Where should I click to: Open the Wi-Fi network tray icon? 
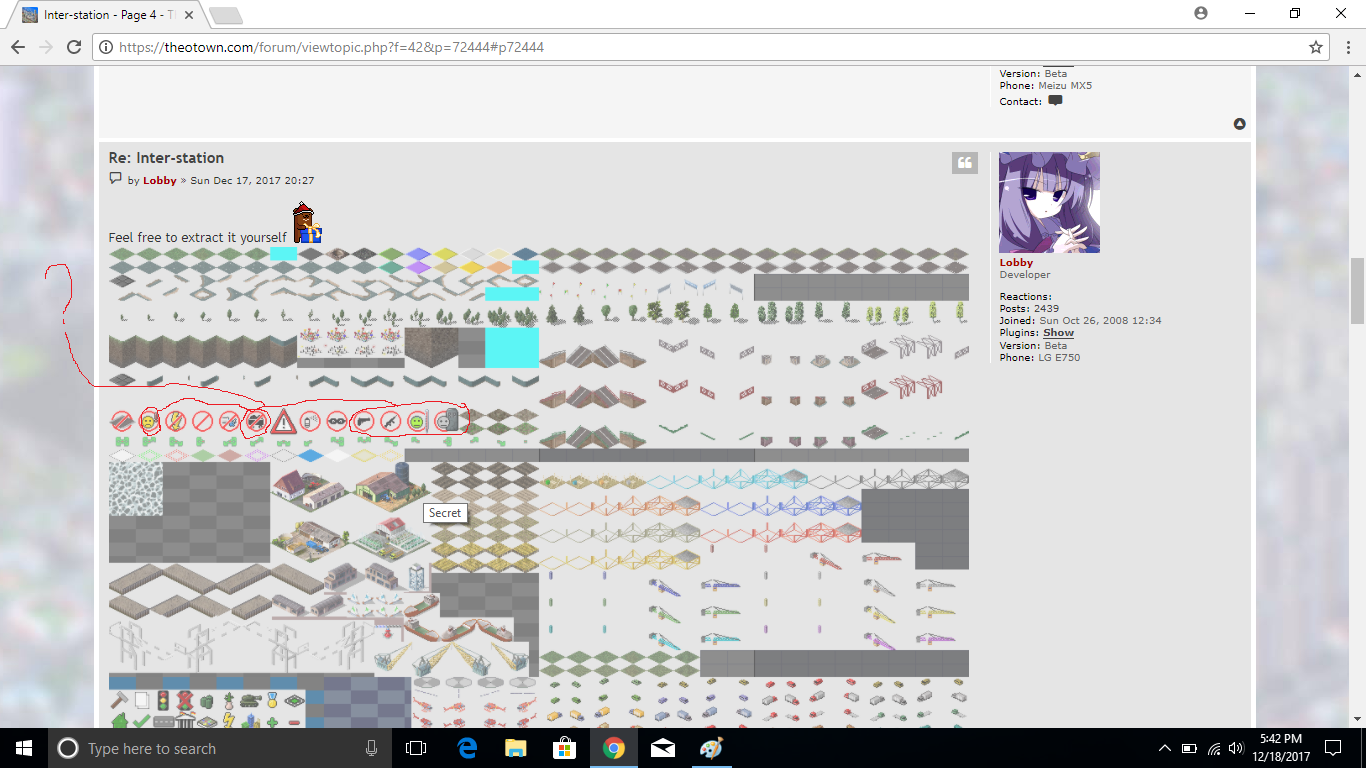click(x=1214, y=748)
